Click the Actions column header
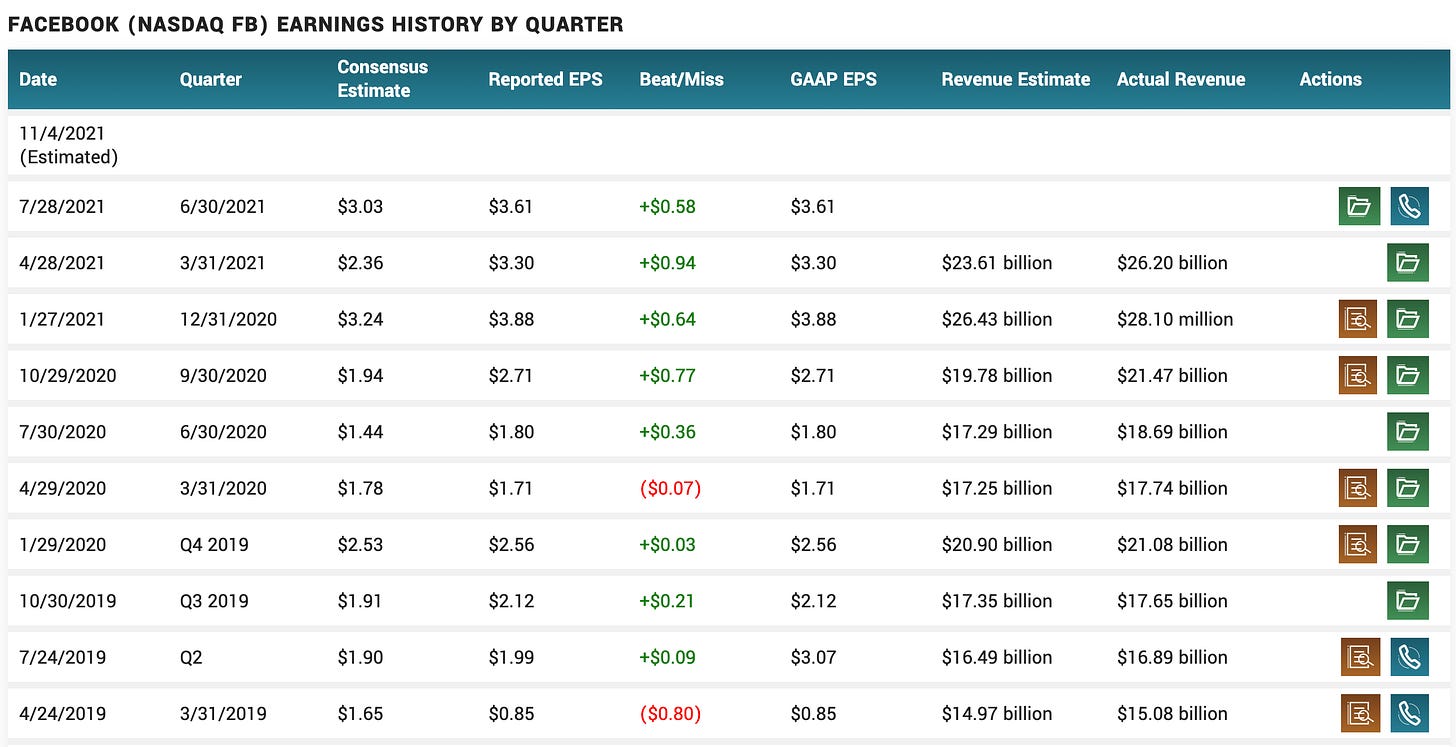1456x747 pixels. point(1330,79)
